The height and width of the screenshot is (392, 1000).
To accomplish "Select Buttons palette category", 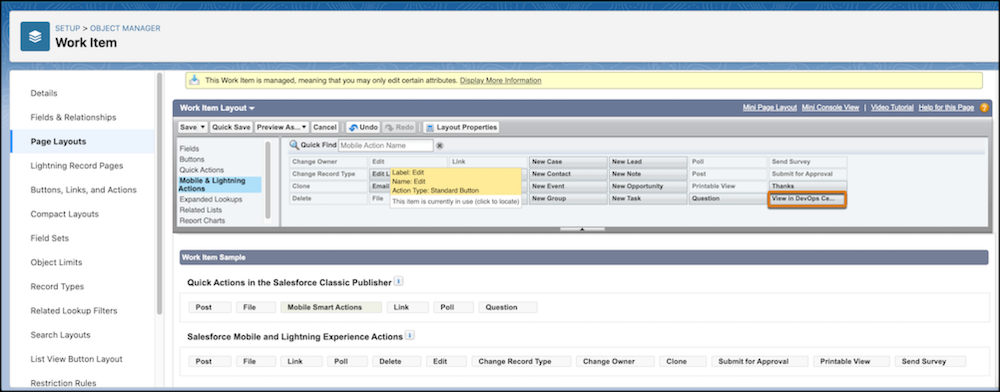I will pos(192,159).
